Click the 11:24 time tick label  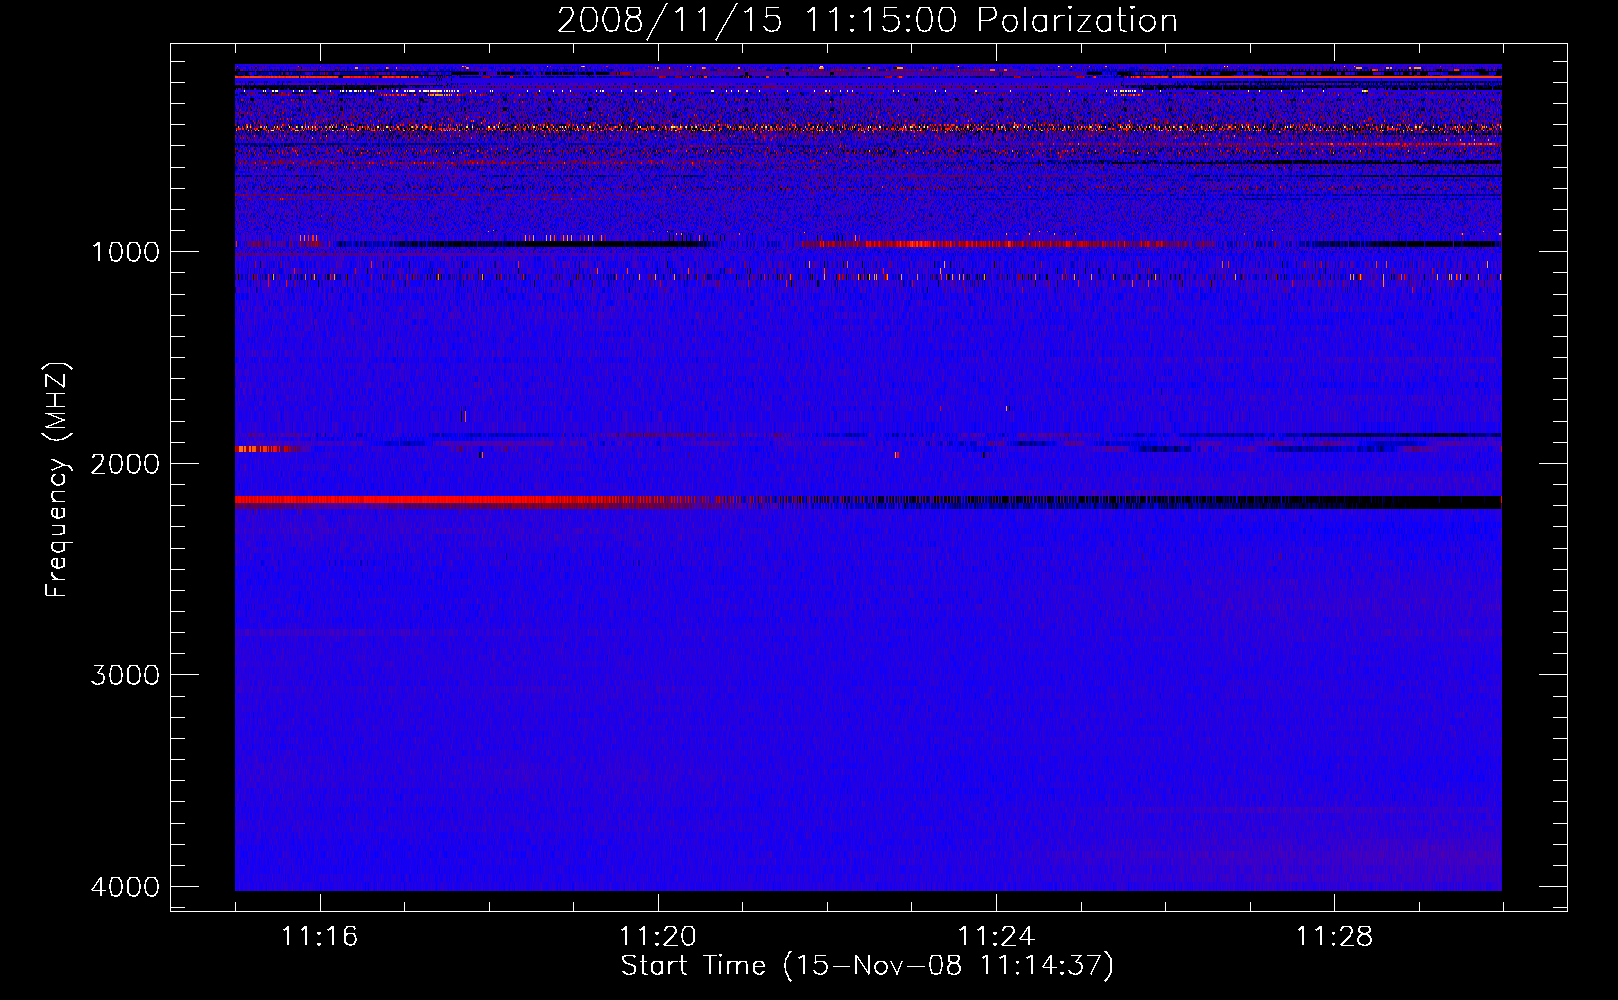(x=996, y=937)
